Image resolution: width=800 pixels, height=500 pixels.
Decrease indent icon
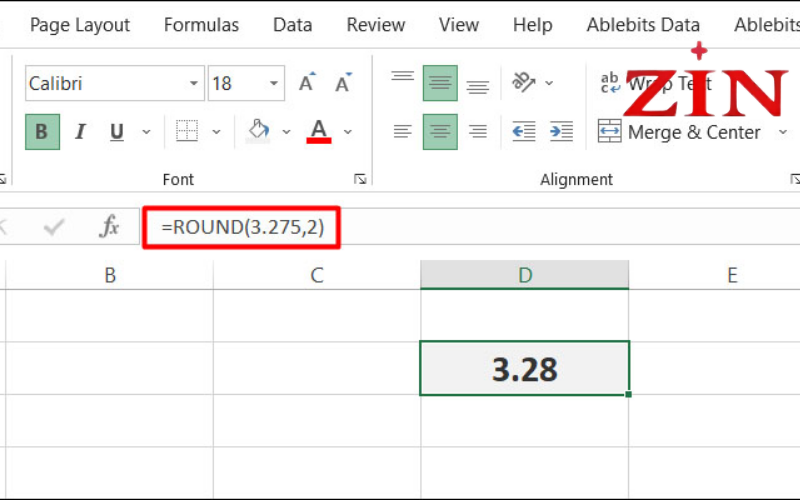tap(523, 132)
